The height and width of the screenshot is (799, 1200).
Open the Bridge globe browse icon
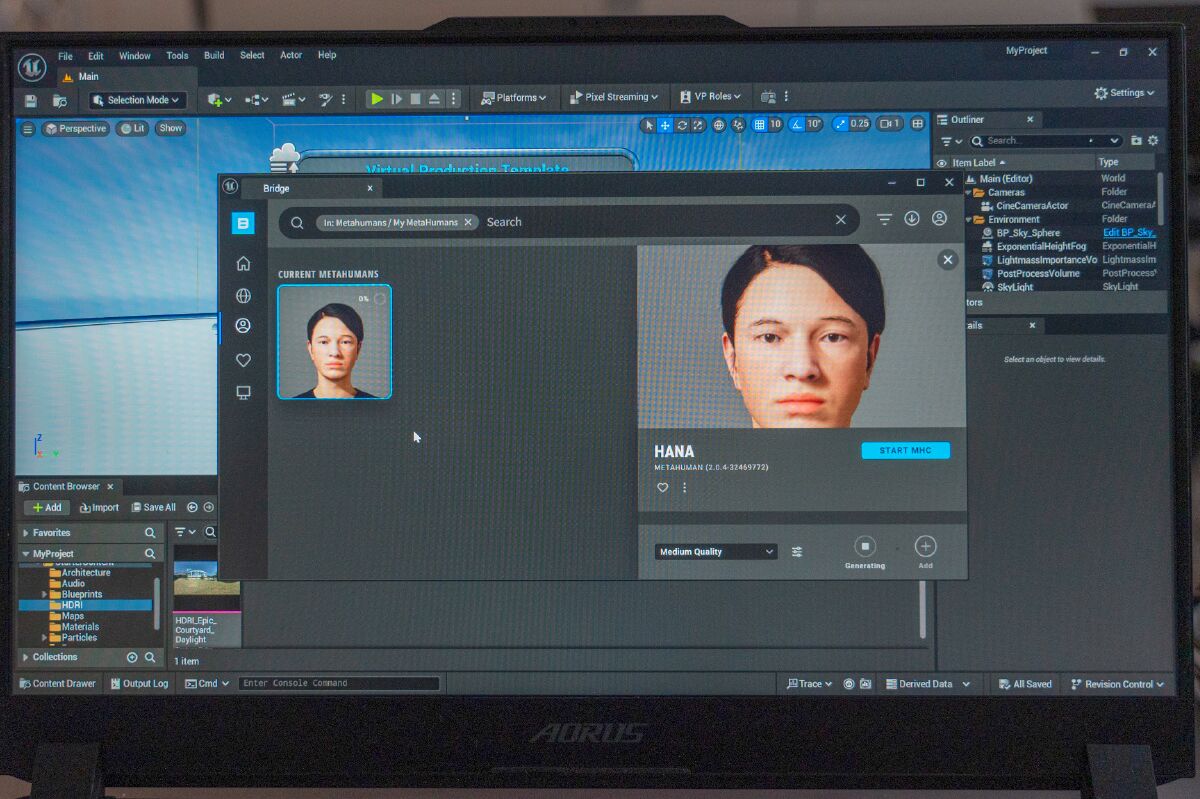pos(243,295)
